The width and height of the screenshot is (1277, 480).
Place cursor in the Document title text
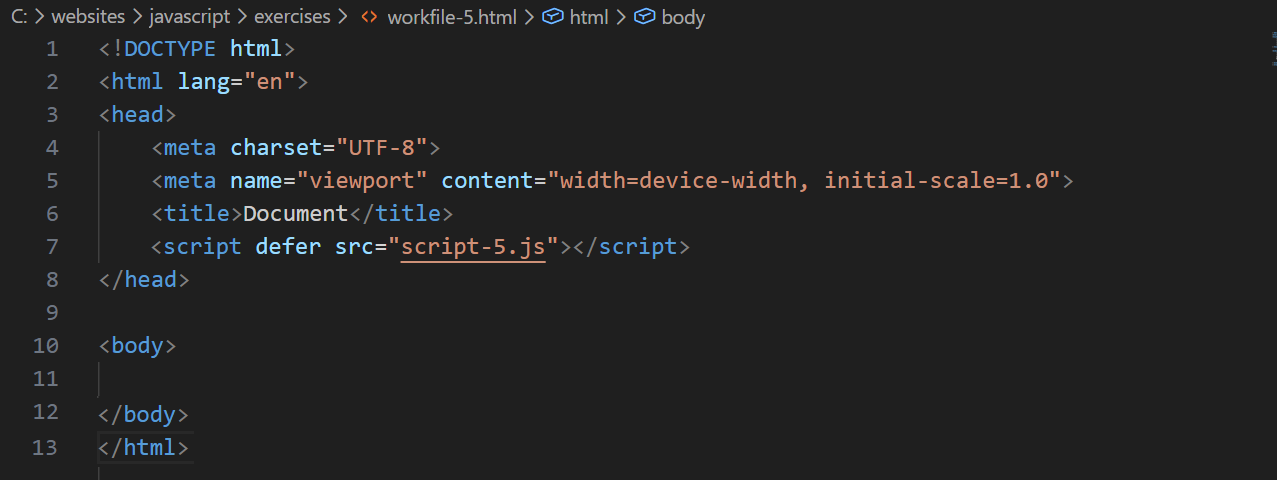click(295, 213)
